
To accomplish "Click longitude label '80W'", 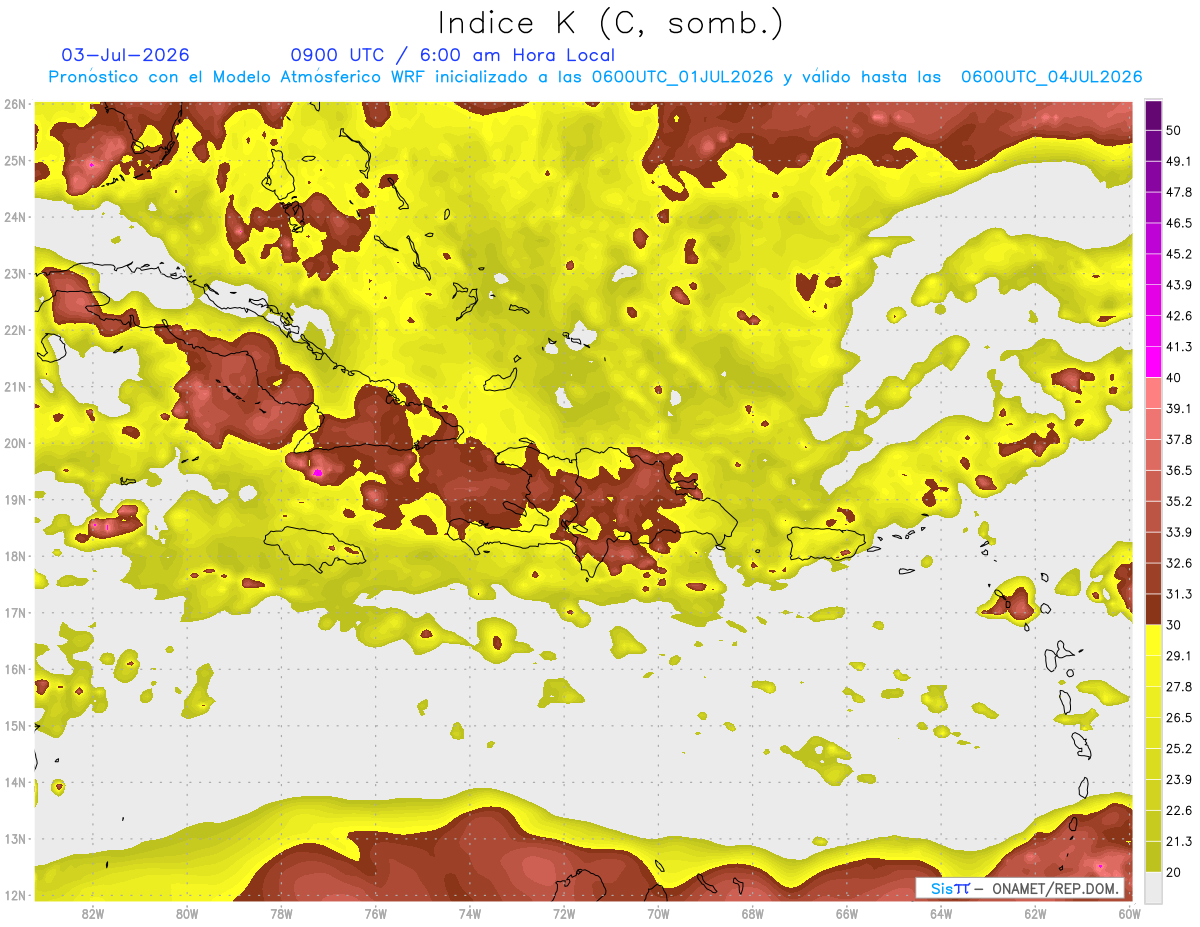I will point(187,914).
